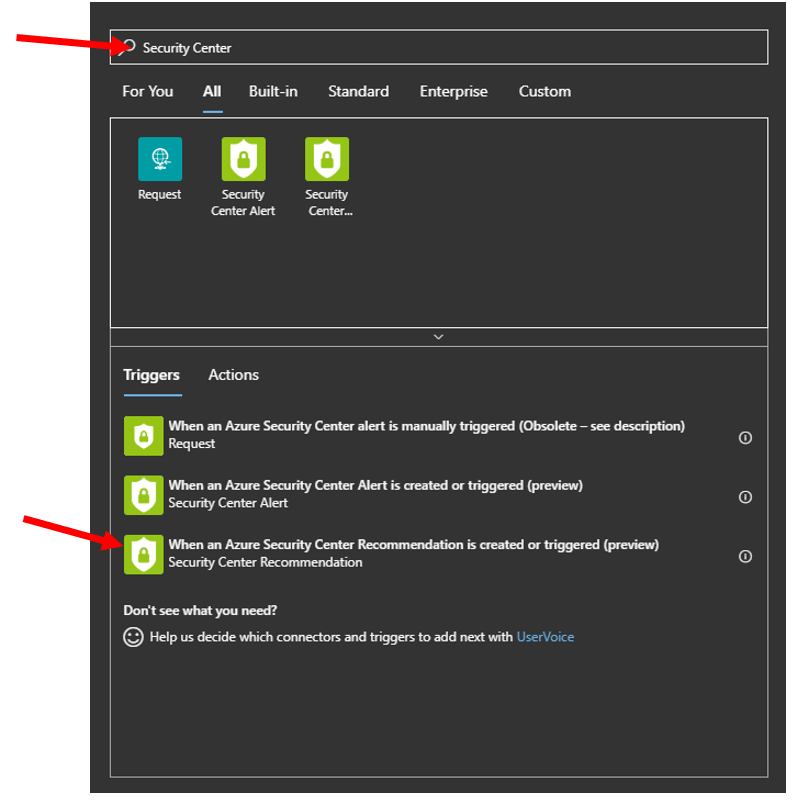Click the smiley feedback icon

(133, 637)
